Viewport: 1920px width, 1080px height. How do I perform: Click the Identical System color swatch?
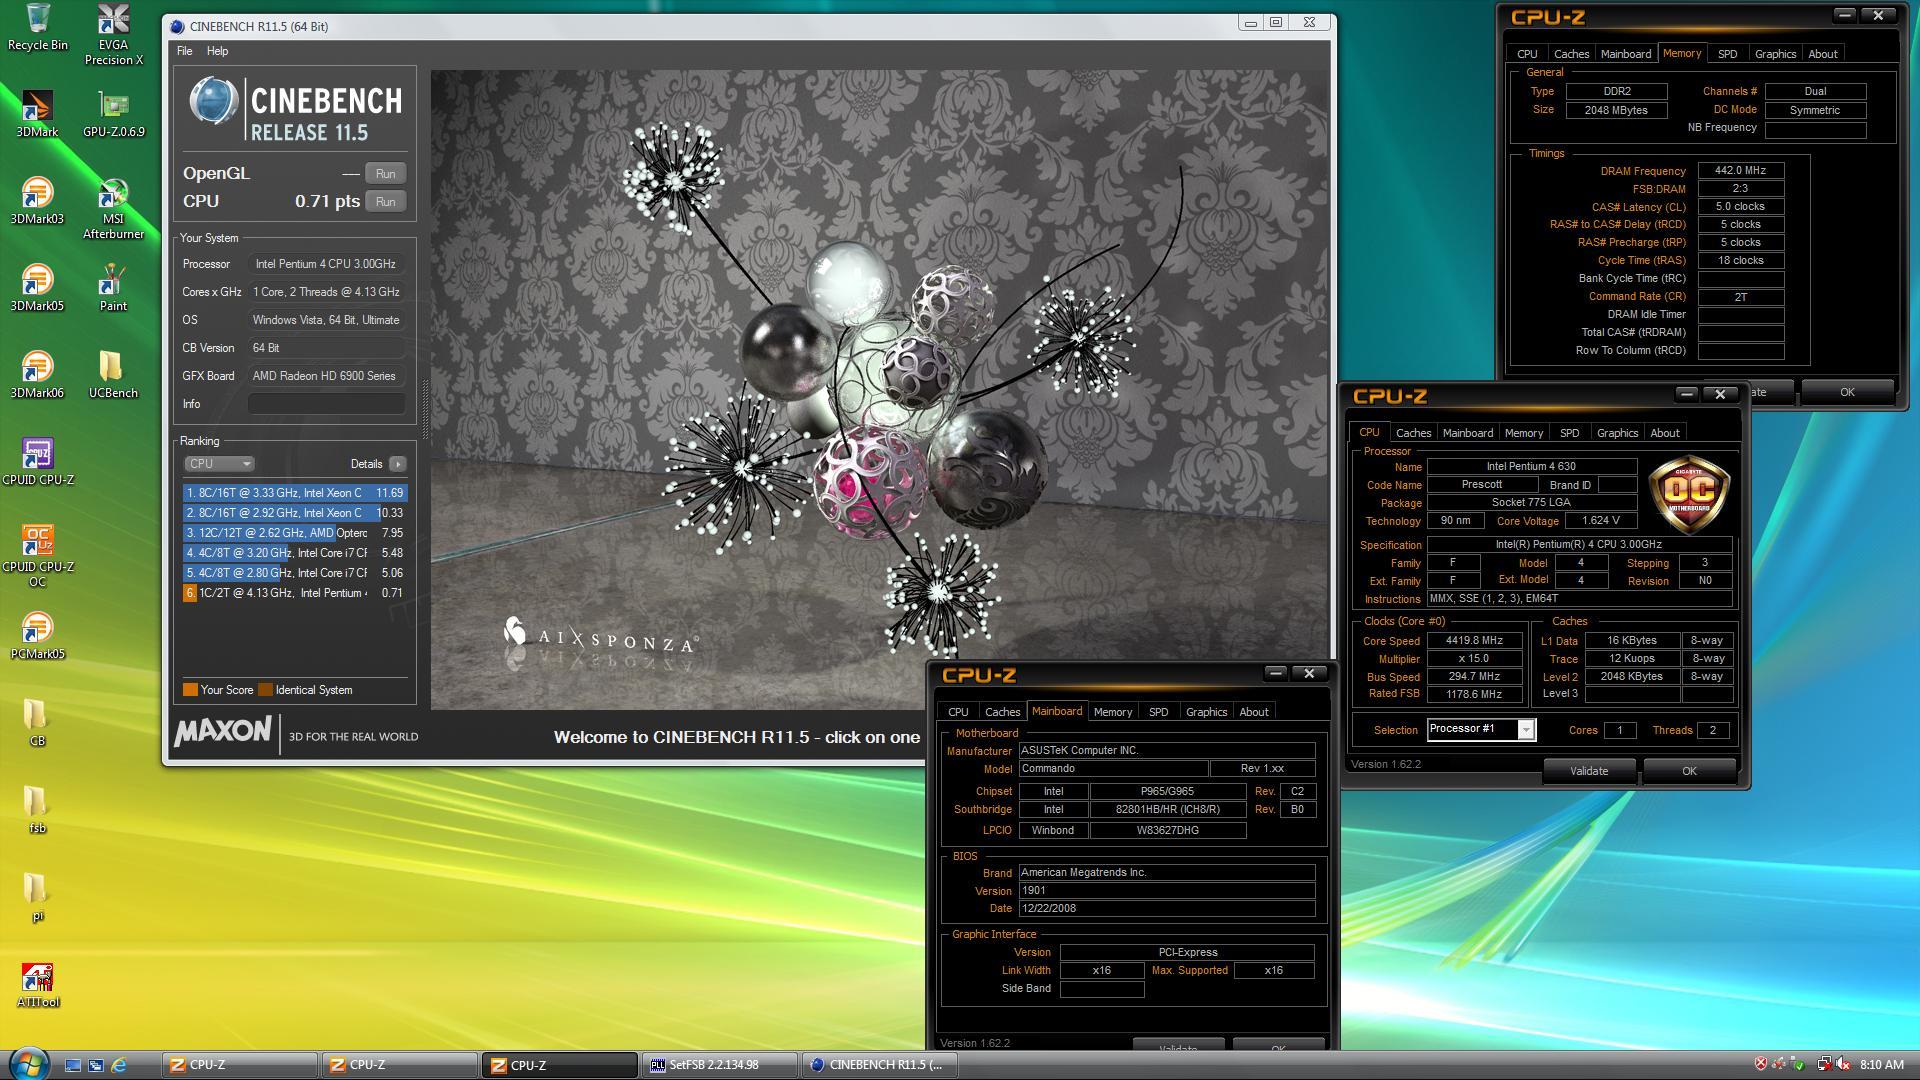pos(265,689)
